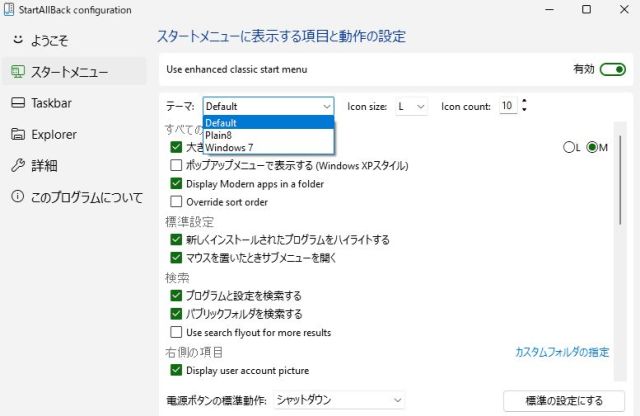Image resolution: width=640 pixels, height=416 pixels.
Task: Choose Default in the theme list
Action: click(269, 122)
